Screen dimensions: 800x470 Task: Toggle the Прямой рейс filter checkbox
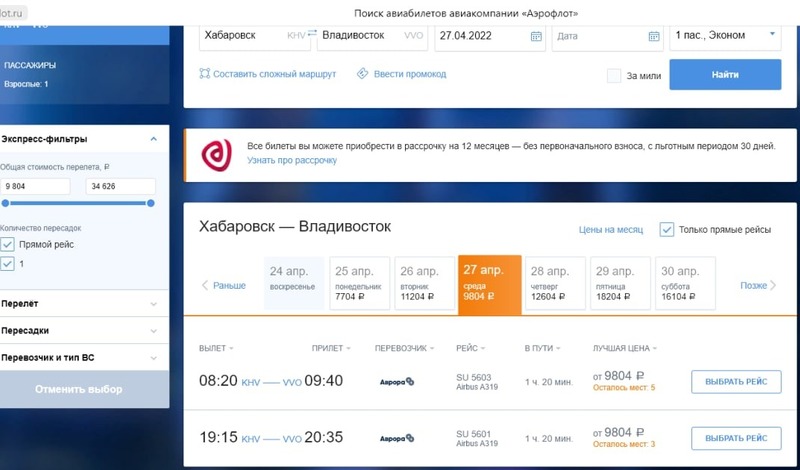7,244
